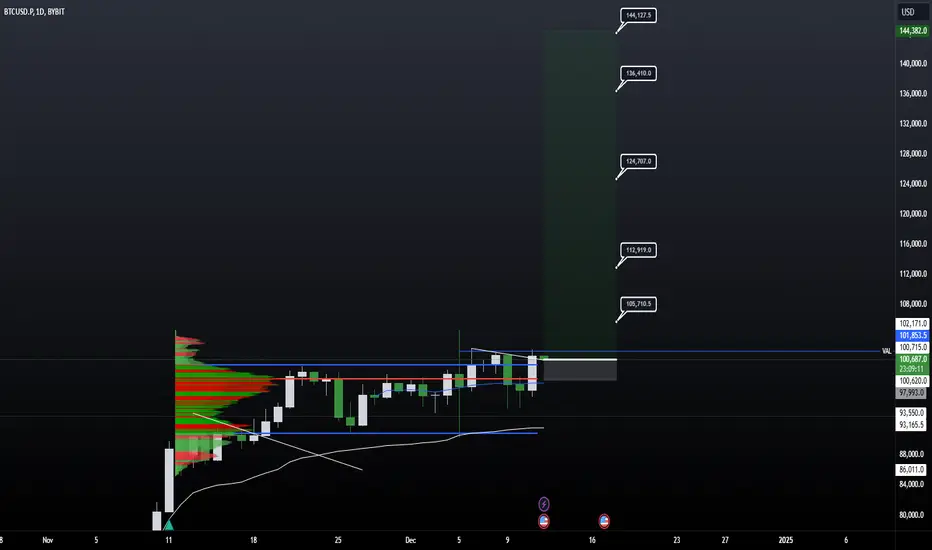Click the 100,620.0 price tag
This screenshot has width=932, height=550.
pyautogui.click(x=912, y=381)
